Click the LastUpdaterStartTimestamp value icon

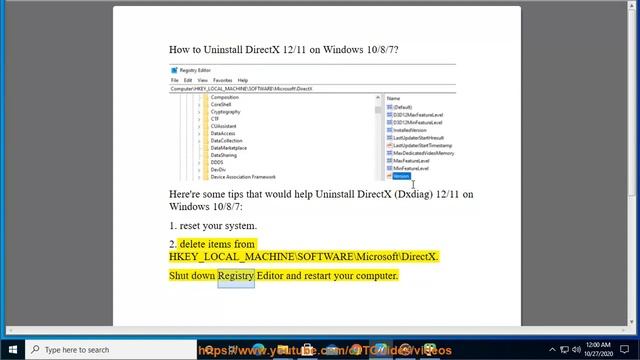coord(389,145)
